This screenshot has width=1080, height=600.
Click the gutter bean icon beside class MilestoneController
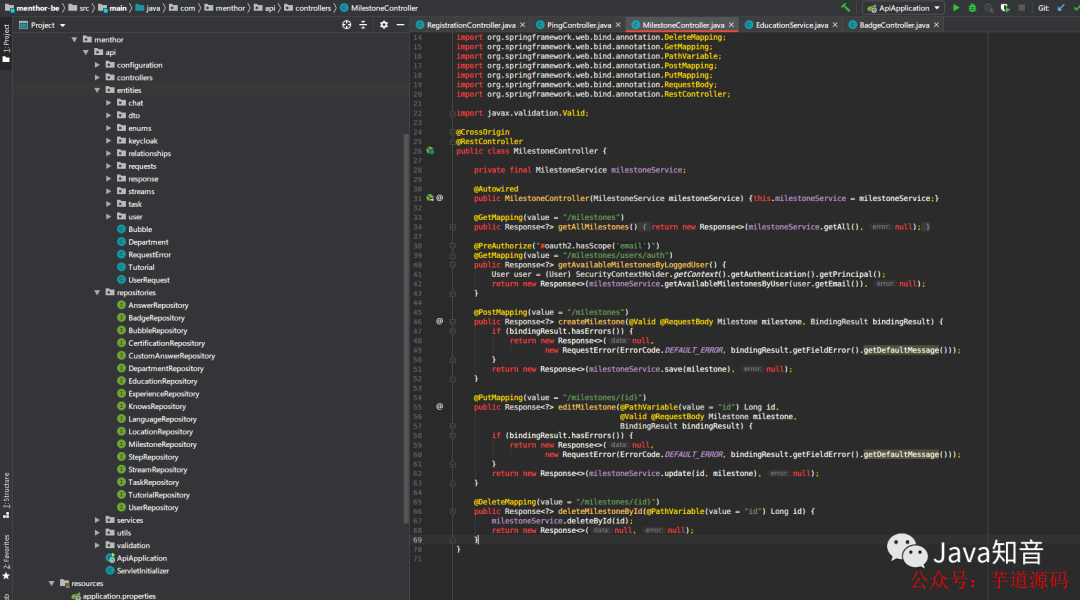[x=430, y=151]
